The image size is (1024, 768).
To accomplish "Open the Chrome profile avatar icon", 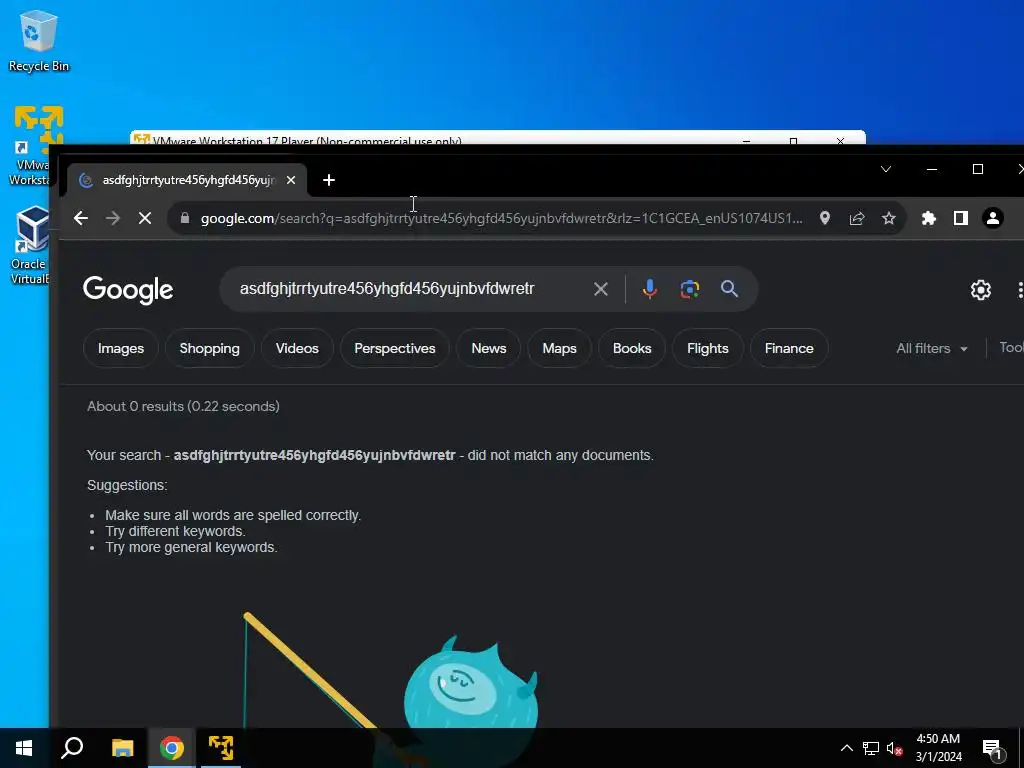I will 993,218.
